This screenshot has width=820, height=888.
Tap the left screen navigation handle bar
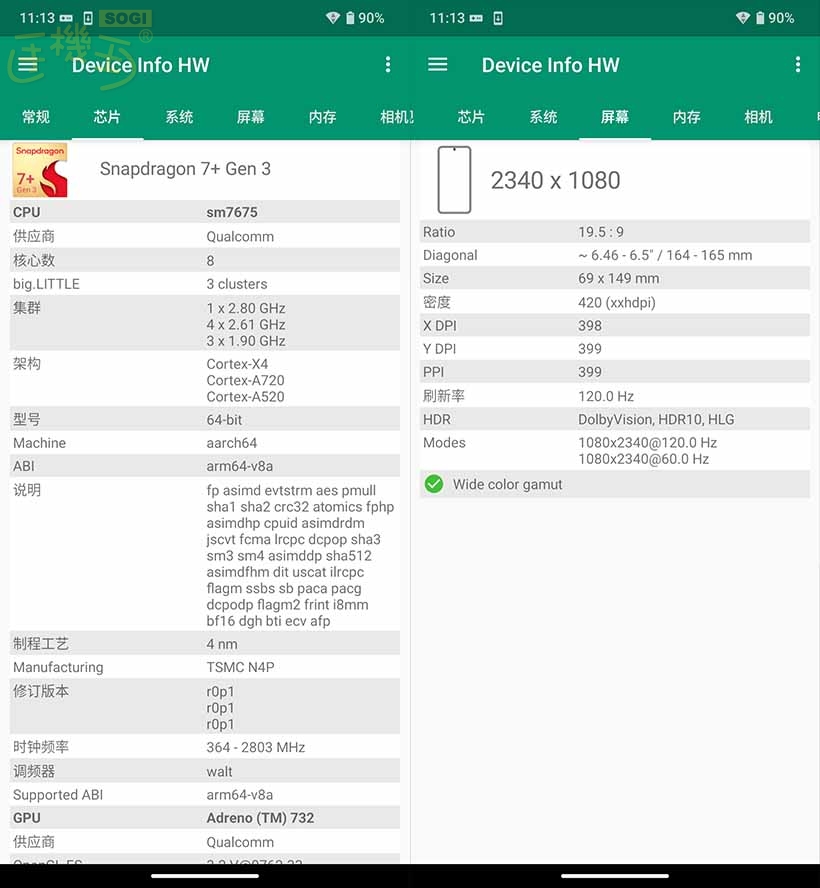[205, 876]
